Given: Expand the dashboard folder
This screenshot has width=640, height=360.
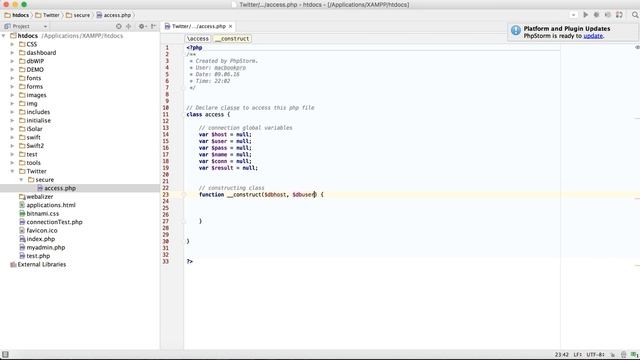Looking at the screenshot, I should click(x=12, y=53).
